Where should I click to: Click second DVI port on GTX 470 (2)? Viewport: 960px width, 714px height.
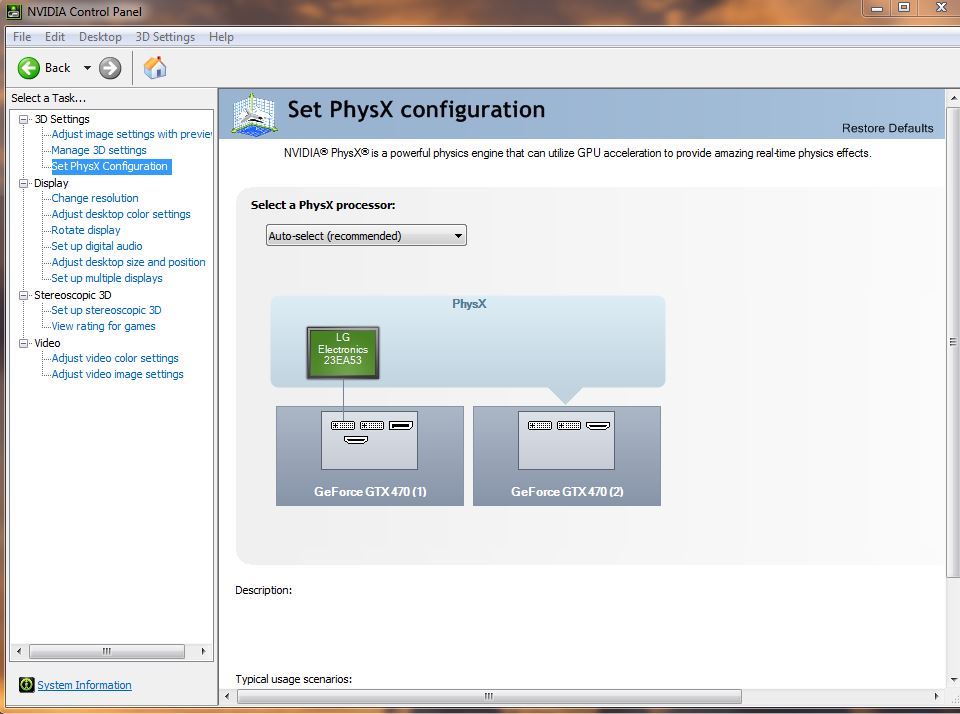(569, 426)
